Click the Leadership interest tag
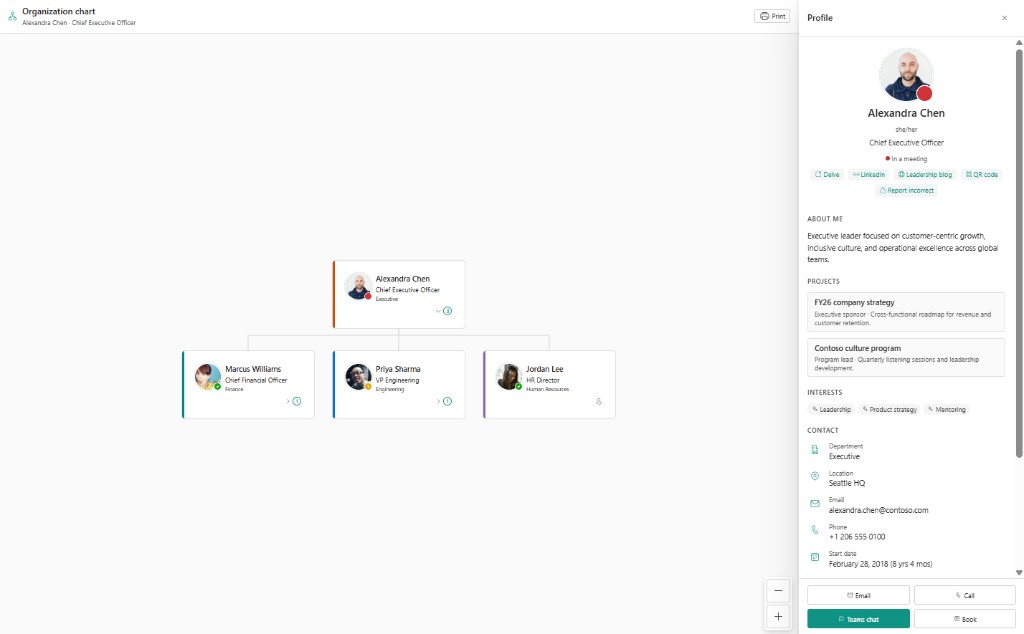Viewport: 1024px width, 634px height. 831,409
